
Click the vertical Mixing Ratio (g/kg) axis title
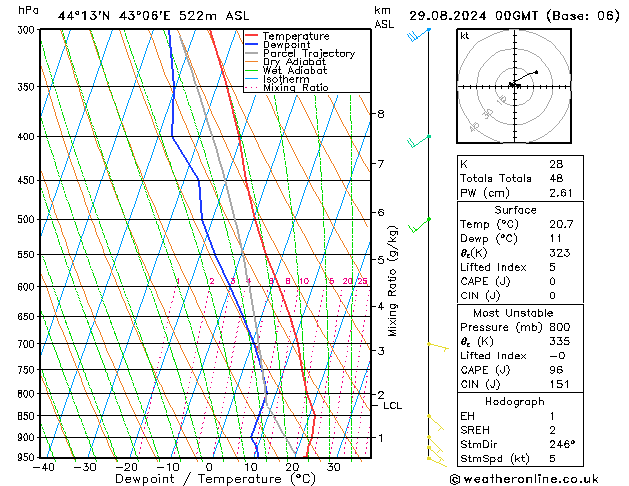[392, 281]
